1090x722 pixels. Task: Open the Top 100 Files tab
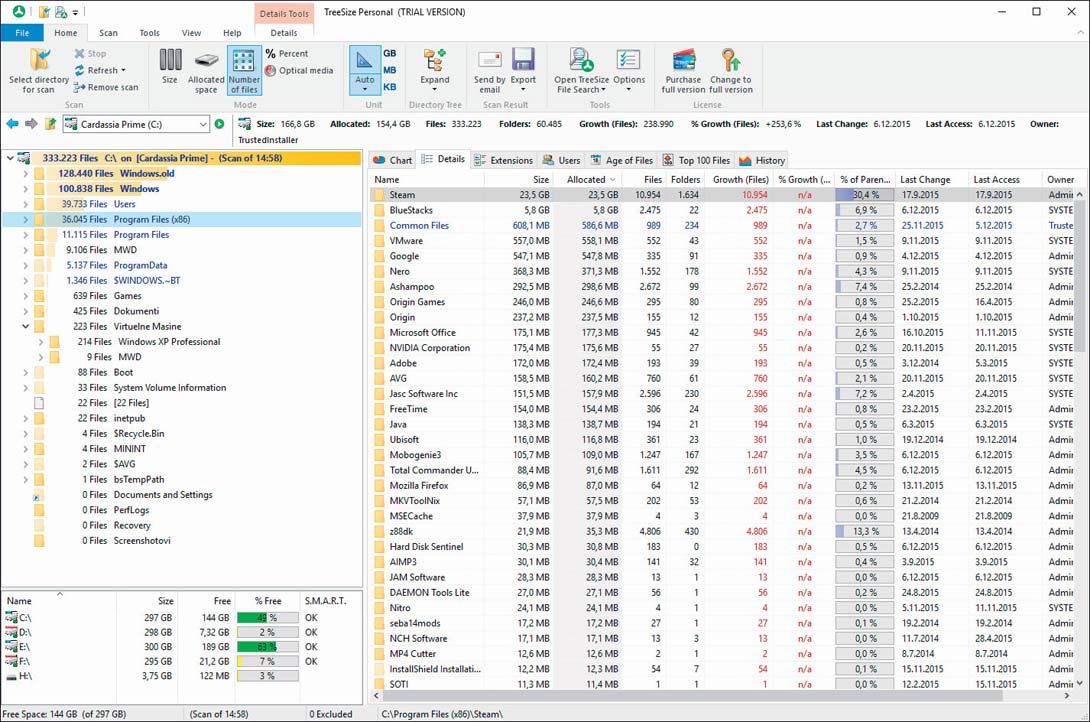[x=696, y=160]
